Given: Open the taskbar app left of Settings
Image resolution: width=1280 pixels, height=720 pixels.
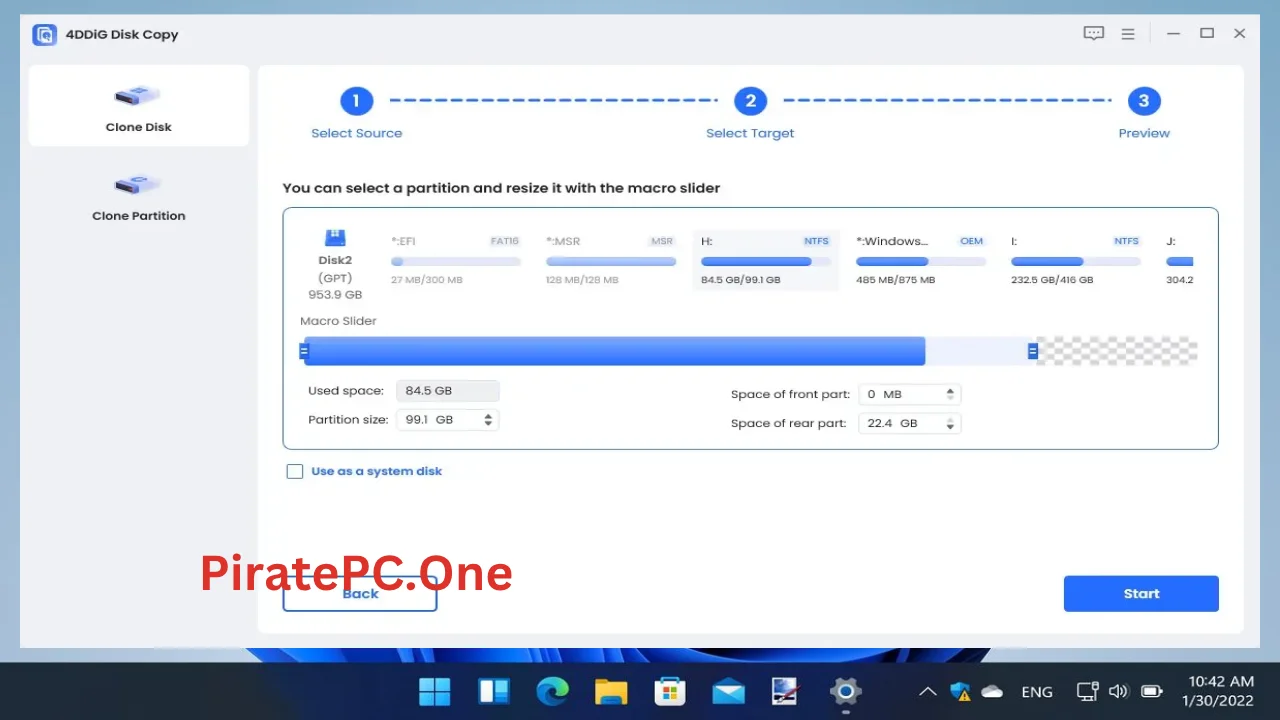Looking at the screenshot, I should pos(787,691).
